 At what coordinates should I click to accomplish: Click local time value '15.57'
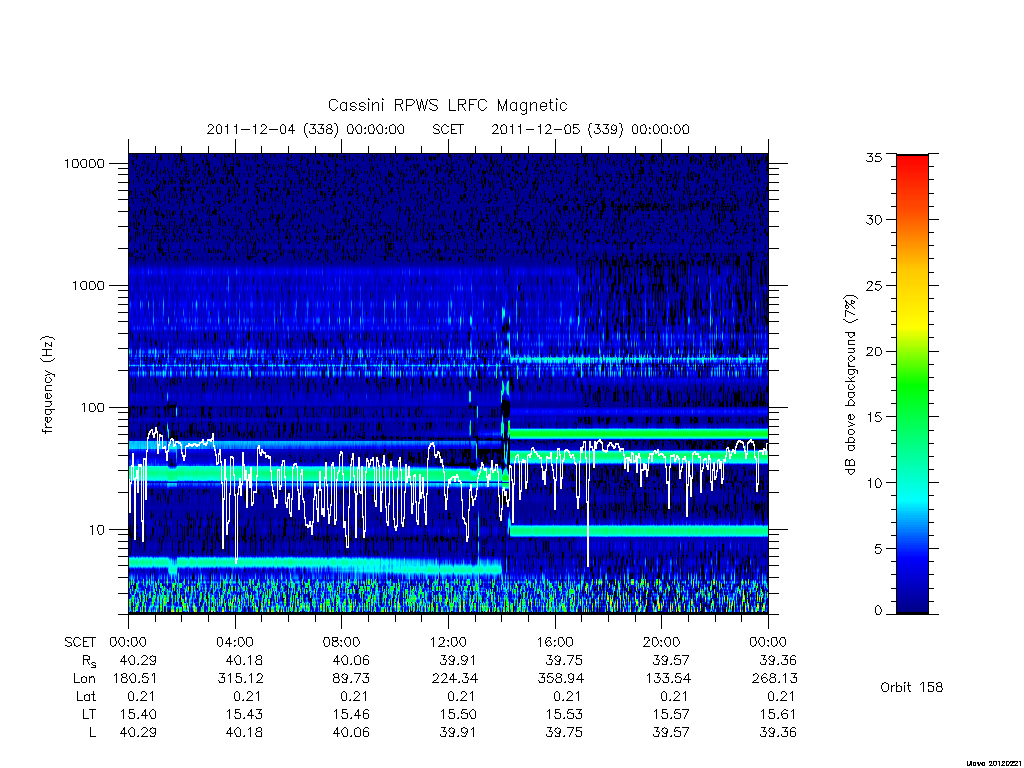tap(671, 714)
